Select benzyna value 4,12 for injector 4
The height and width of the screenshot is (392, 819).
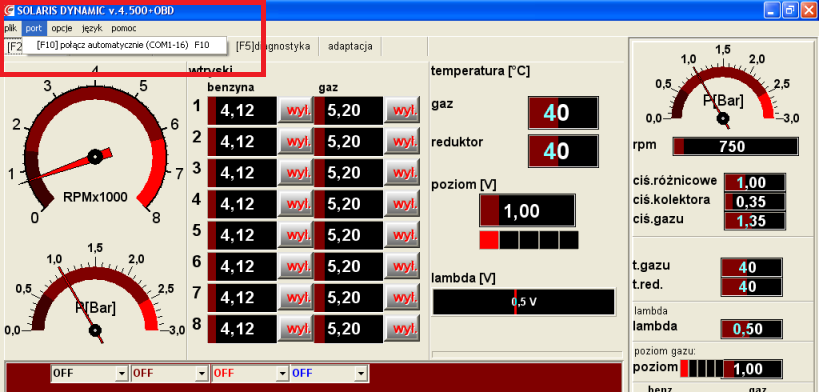(242, 204)
